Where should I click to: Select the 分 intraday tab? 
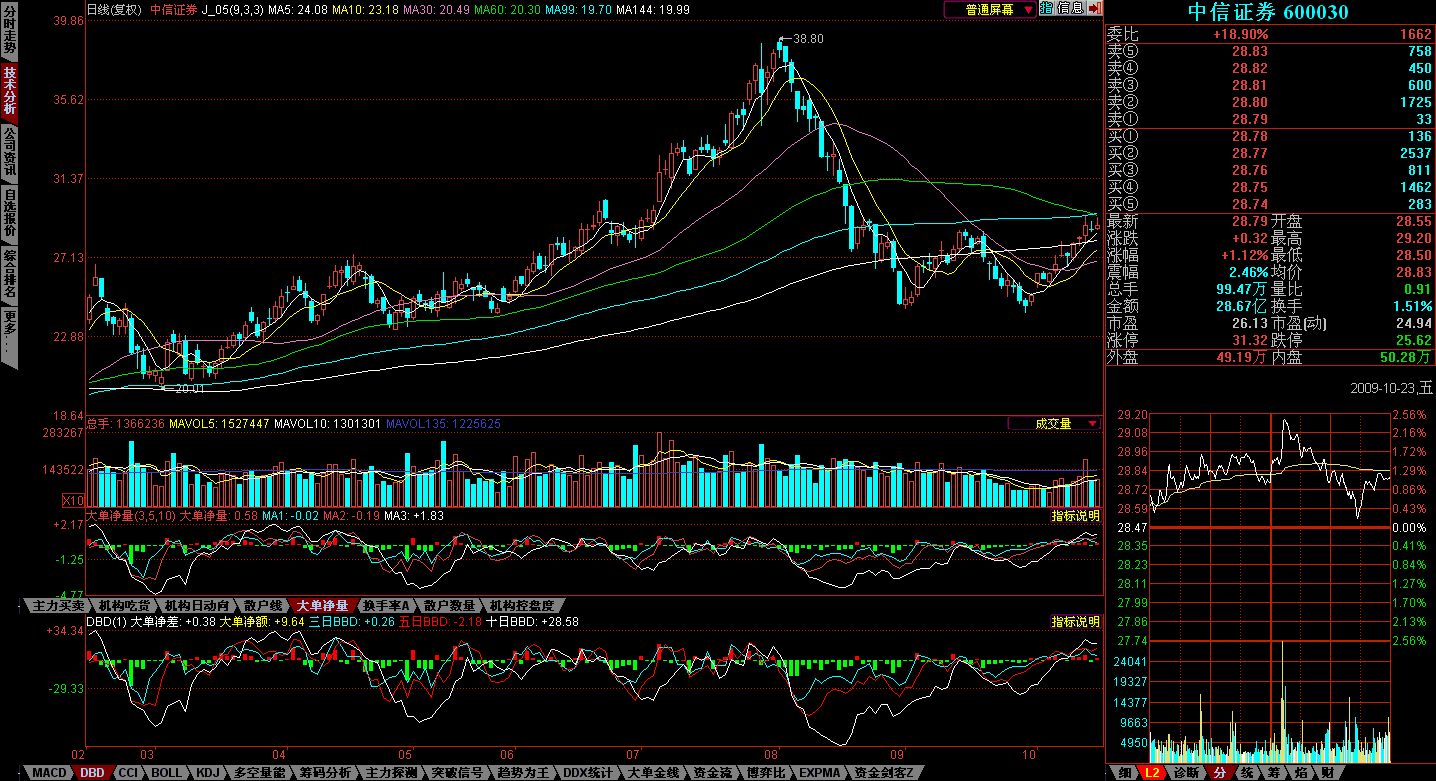click(1219, 773)
